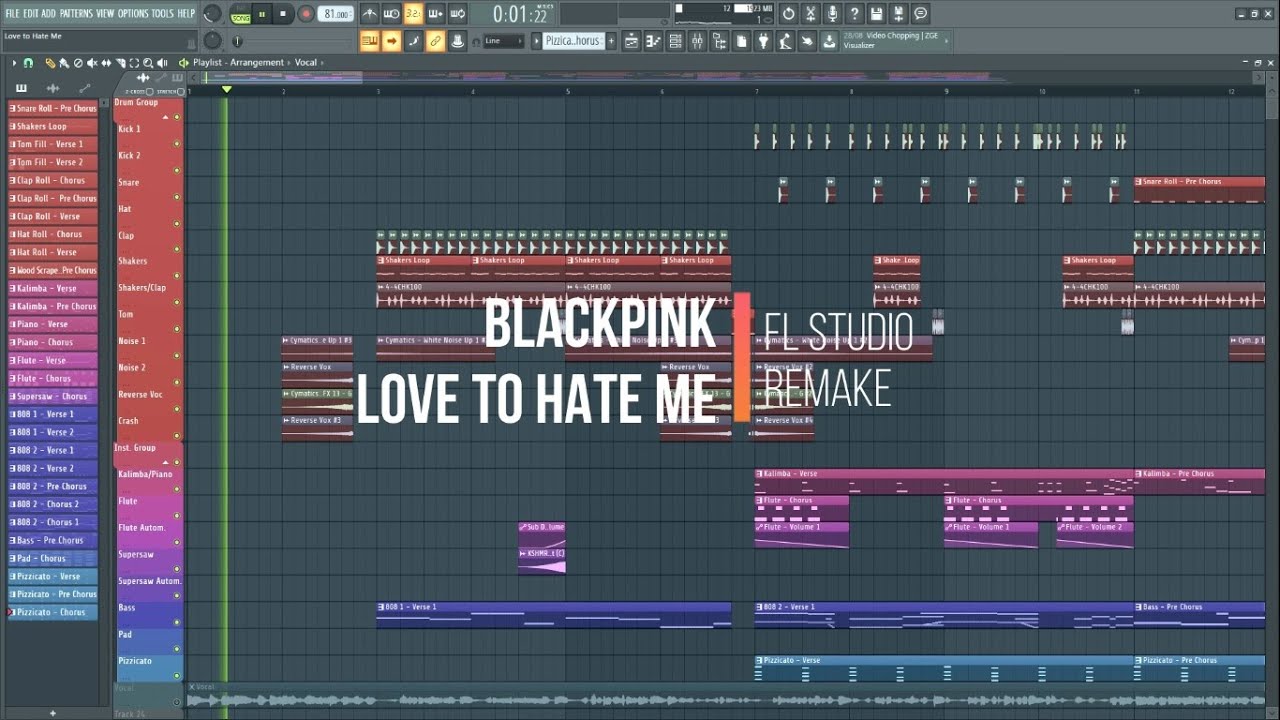Select '808 1 - Verse 1' in picker
Image resolution: width=1280 pixels, height=720 pixels.
coord(53,414)
